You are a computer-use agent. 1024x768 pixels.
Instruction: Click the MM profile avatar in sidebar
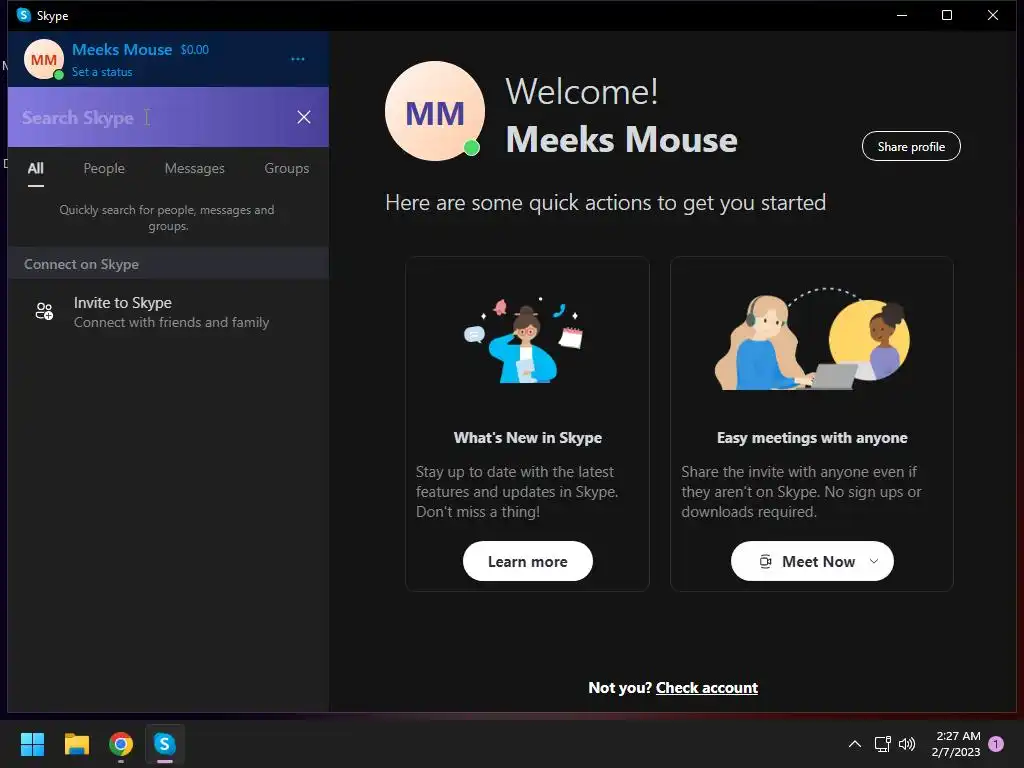[x=44, y=59]
